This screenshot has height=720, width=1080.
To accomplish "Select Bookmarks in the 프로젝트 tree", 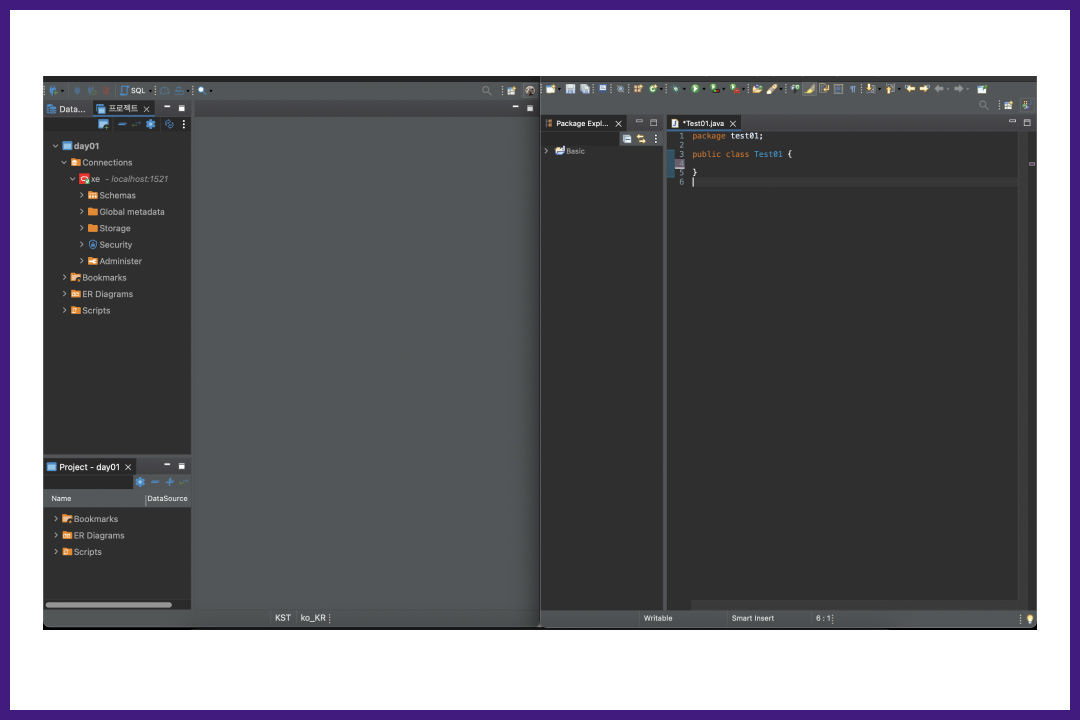I will pos(104,278).
